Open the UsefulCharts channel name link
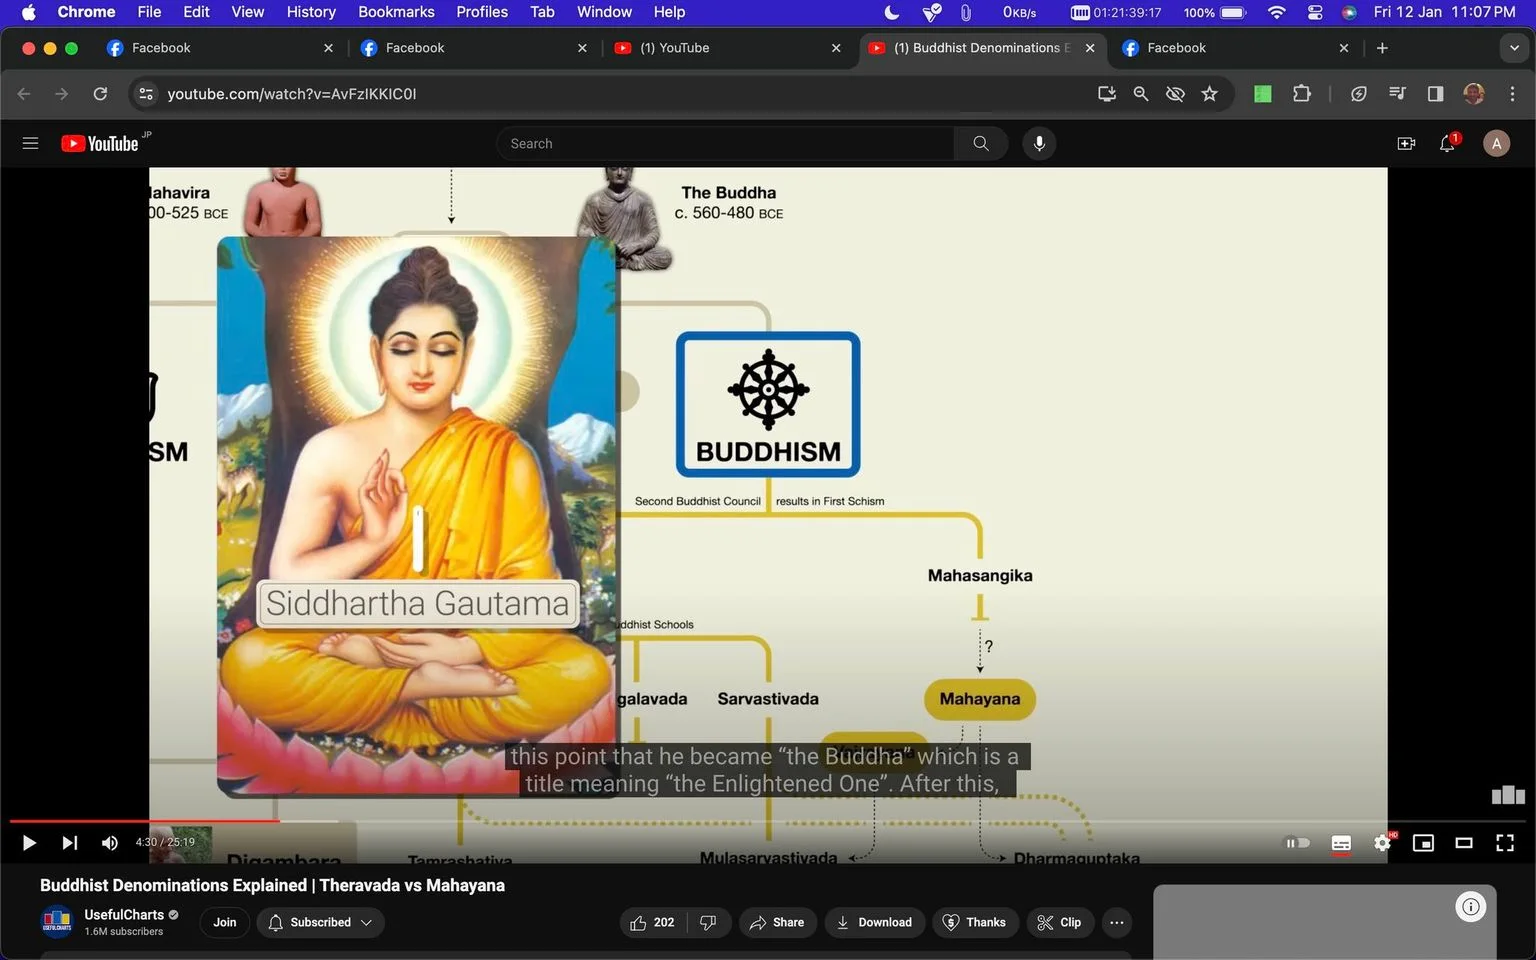Image resolution: width=1536 pixels, height=960 pixels. tap(124, 914)
